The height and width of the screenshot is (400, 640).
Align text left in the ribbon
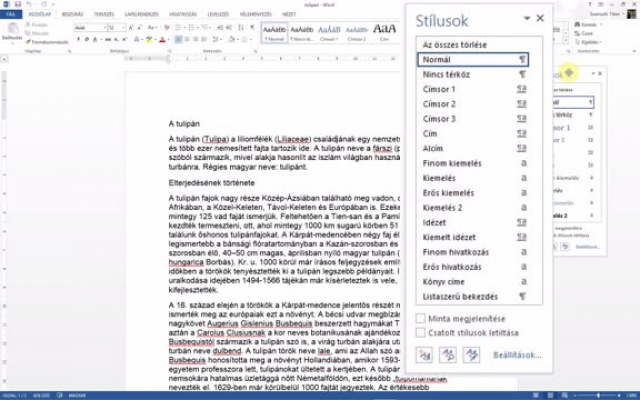tap(178, 40)
